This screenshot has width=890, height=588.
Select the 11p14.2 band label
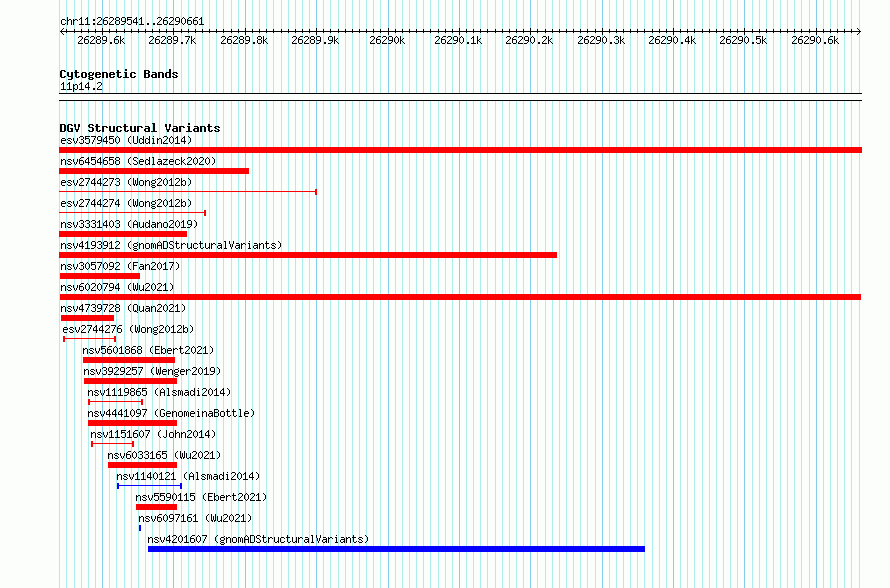(x=81, y=86)
